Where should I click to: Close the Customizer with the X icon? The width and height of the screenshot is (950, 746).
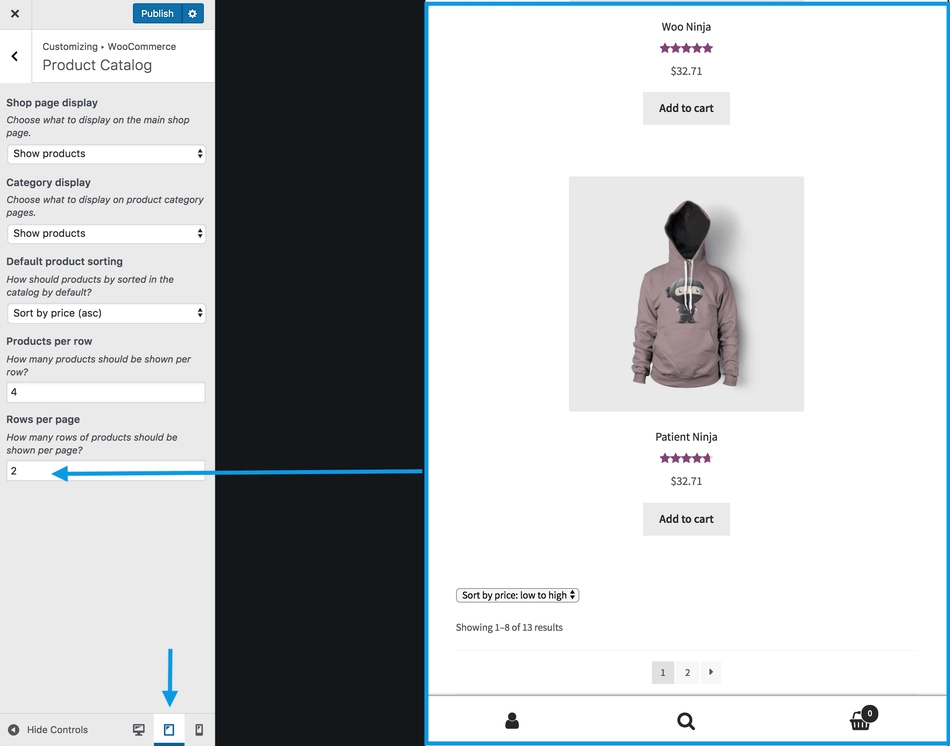(15, 13)
